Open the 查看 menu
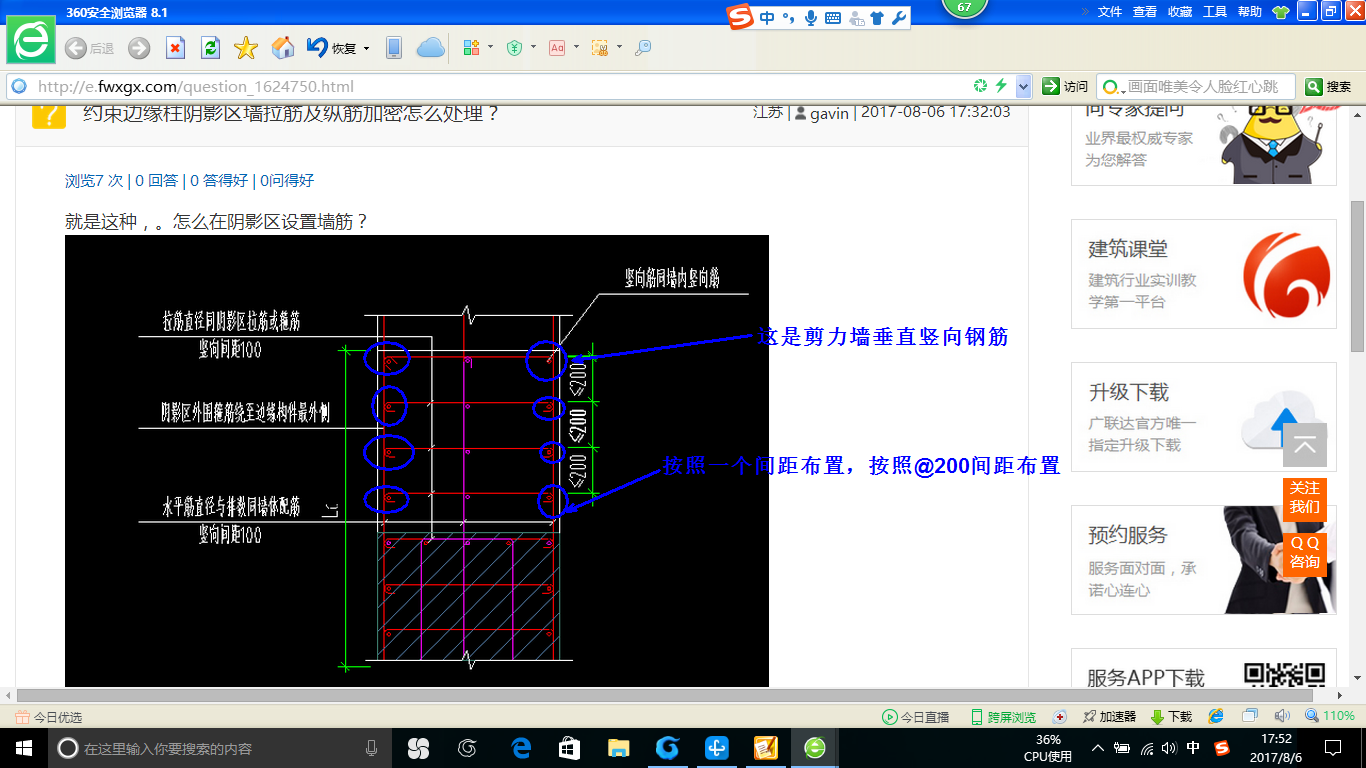 tap(1145, 12)
